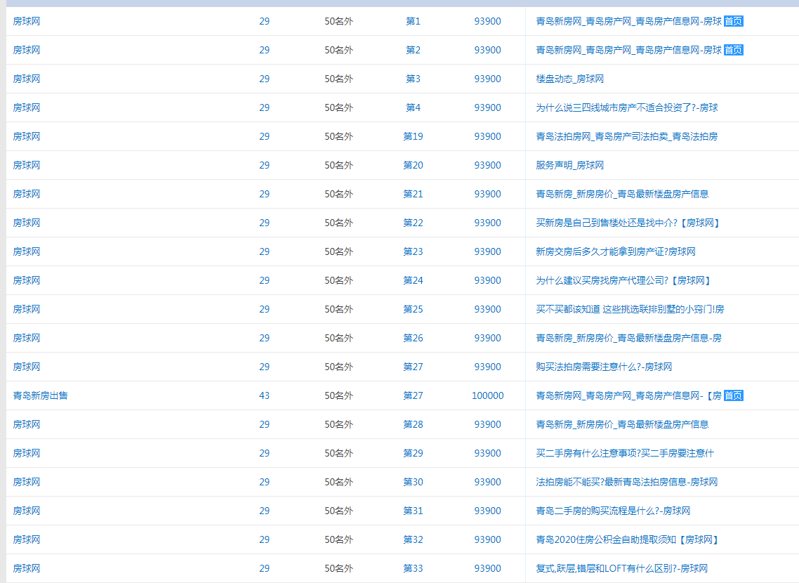Open the page title link in the 青岛新房出售 row
The width and height of the screenshot is (799, 583).
[629, 395]
